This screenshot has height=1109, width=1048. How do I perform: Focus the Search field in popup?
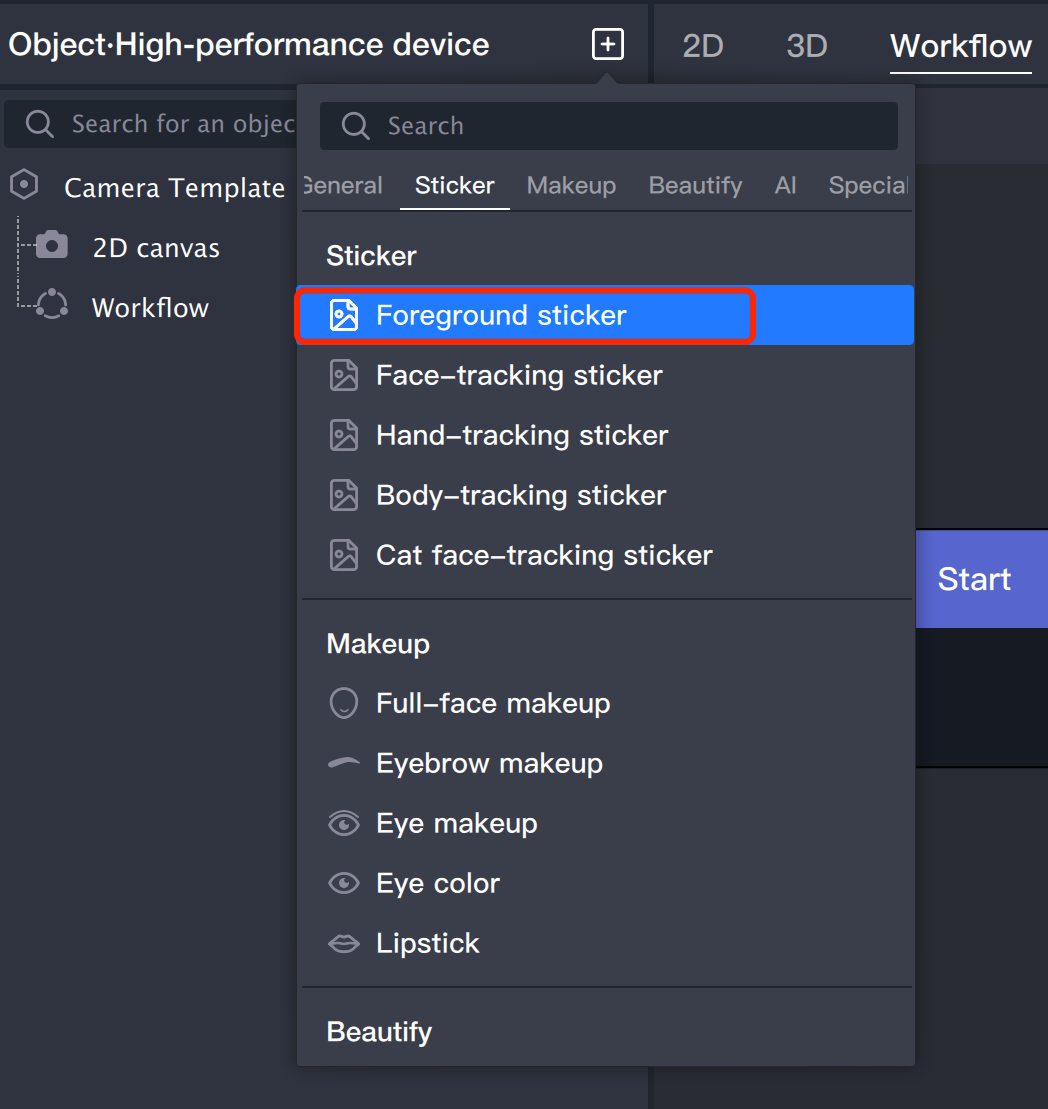(608, 126)
